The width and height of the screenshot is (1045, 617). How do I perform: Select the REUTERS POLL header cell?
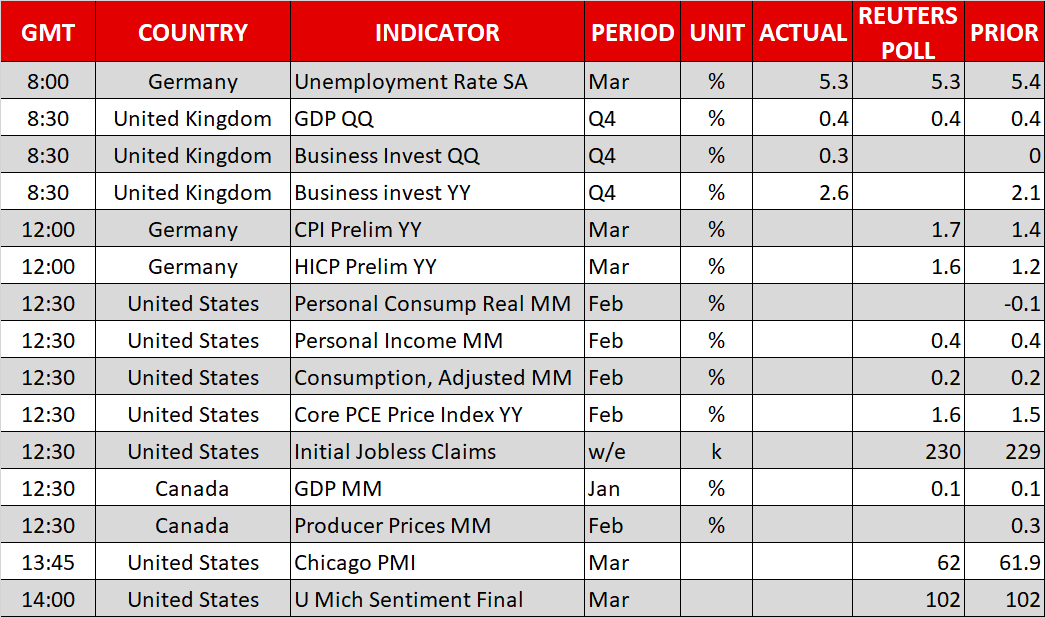[x=908, y=32]
